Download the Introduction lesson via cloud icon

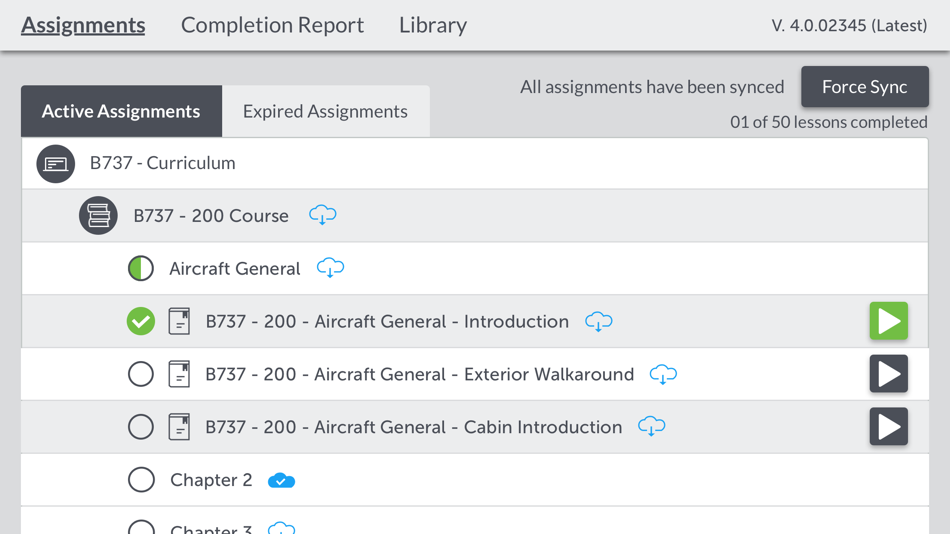(599, 321)
